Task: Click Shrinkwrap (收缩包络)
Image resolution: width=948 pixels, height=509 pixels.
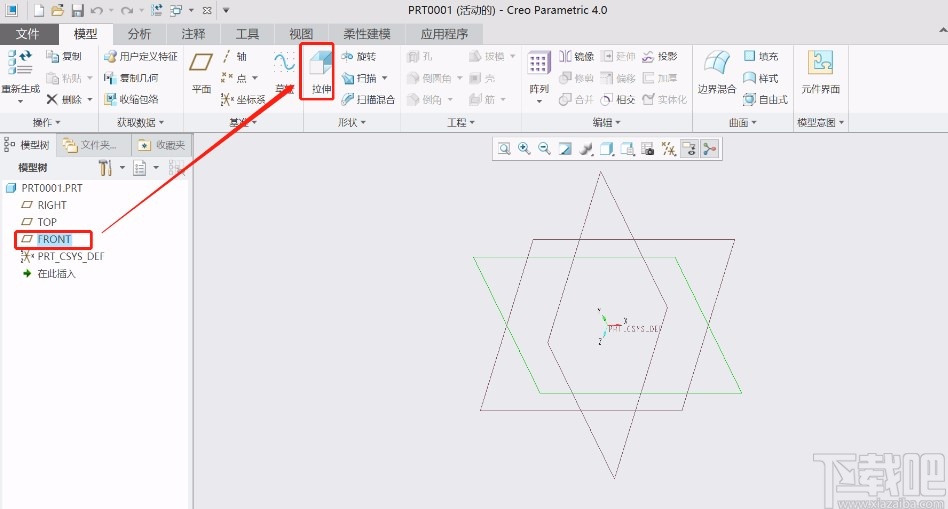Action: (x=131, y=99)
